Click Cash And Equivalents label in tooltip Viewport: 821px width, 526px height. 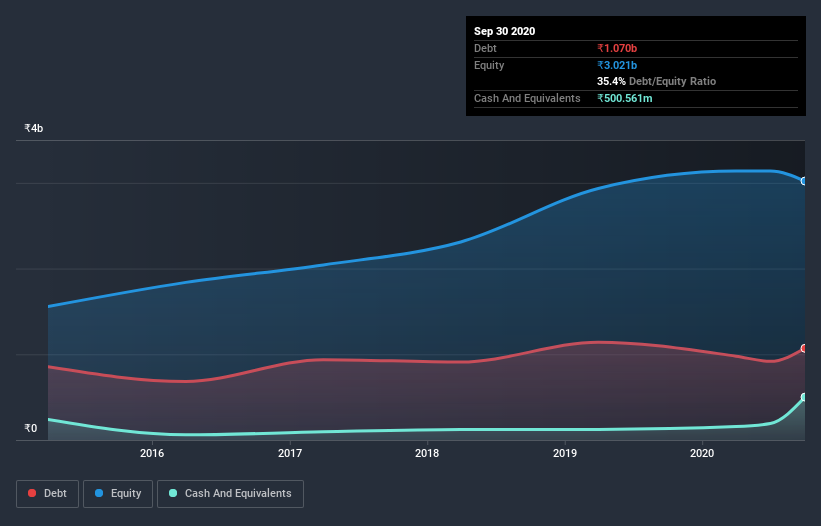coord(527,98)
